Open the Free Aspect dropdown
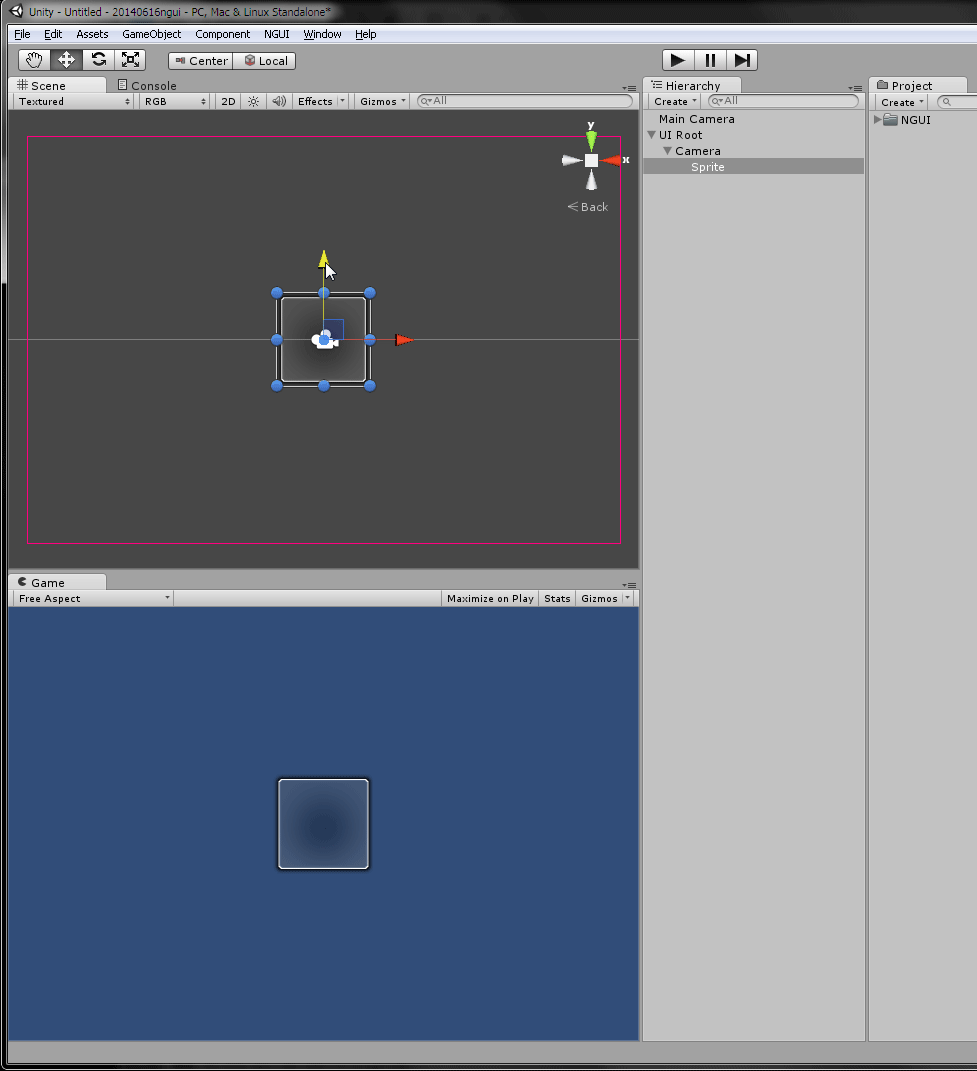Viewport: 977px width, 1071px height. click(x=93, y=598)
